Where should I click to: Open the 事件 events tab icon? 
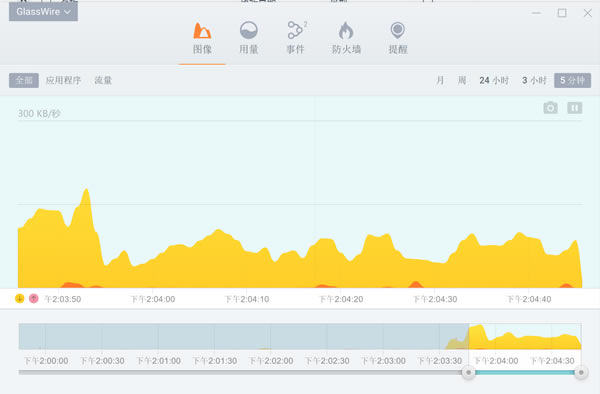click(x=295, y=30)
